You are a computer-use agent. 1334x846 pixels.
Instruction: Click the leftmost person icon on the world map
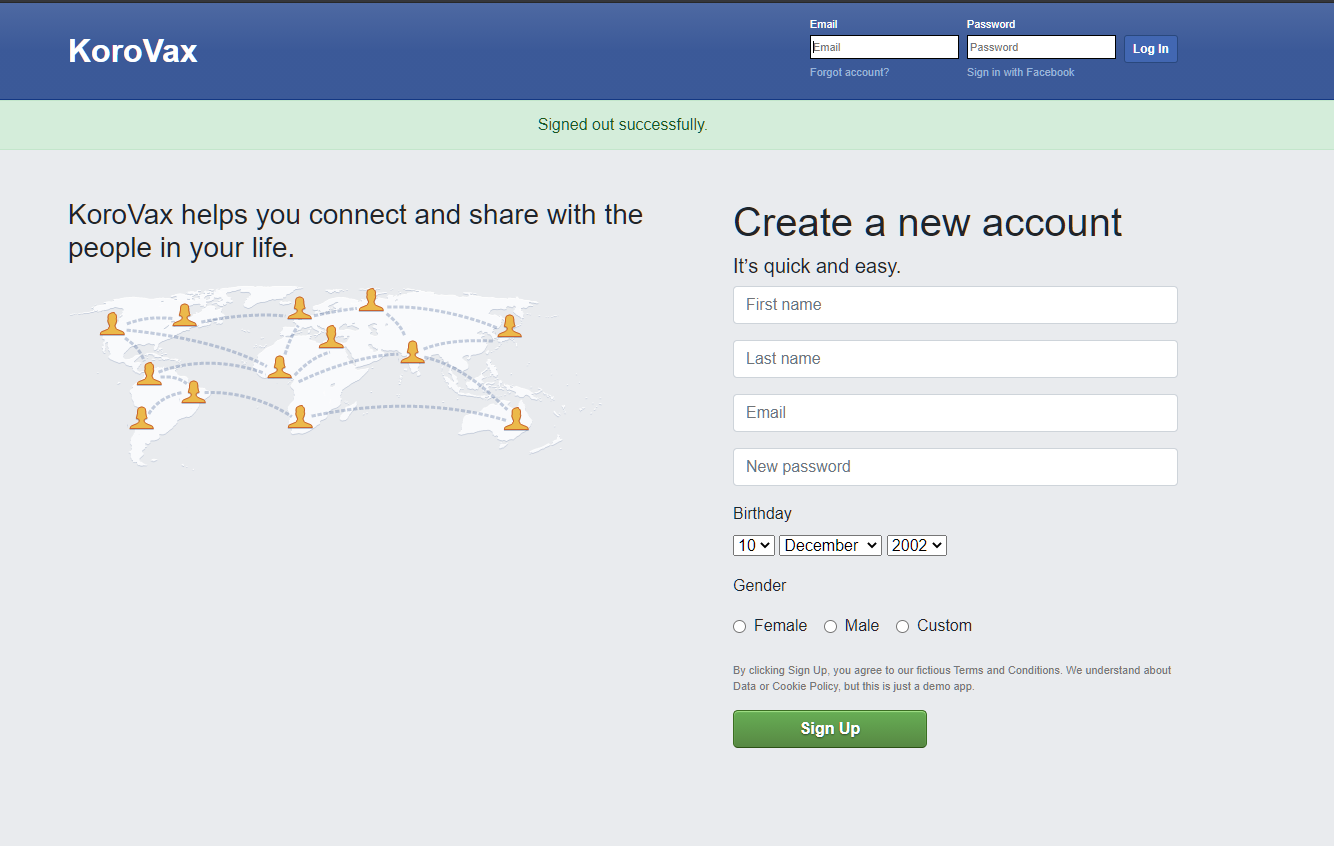pyautogui.click(x=112, y=324)
